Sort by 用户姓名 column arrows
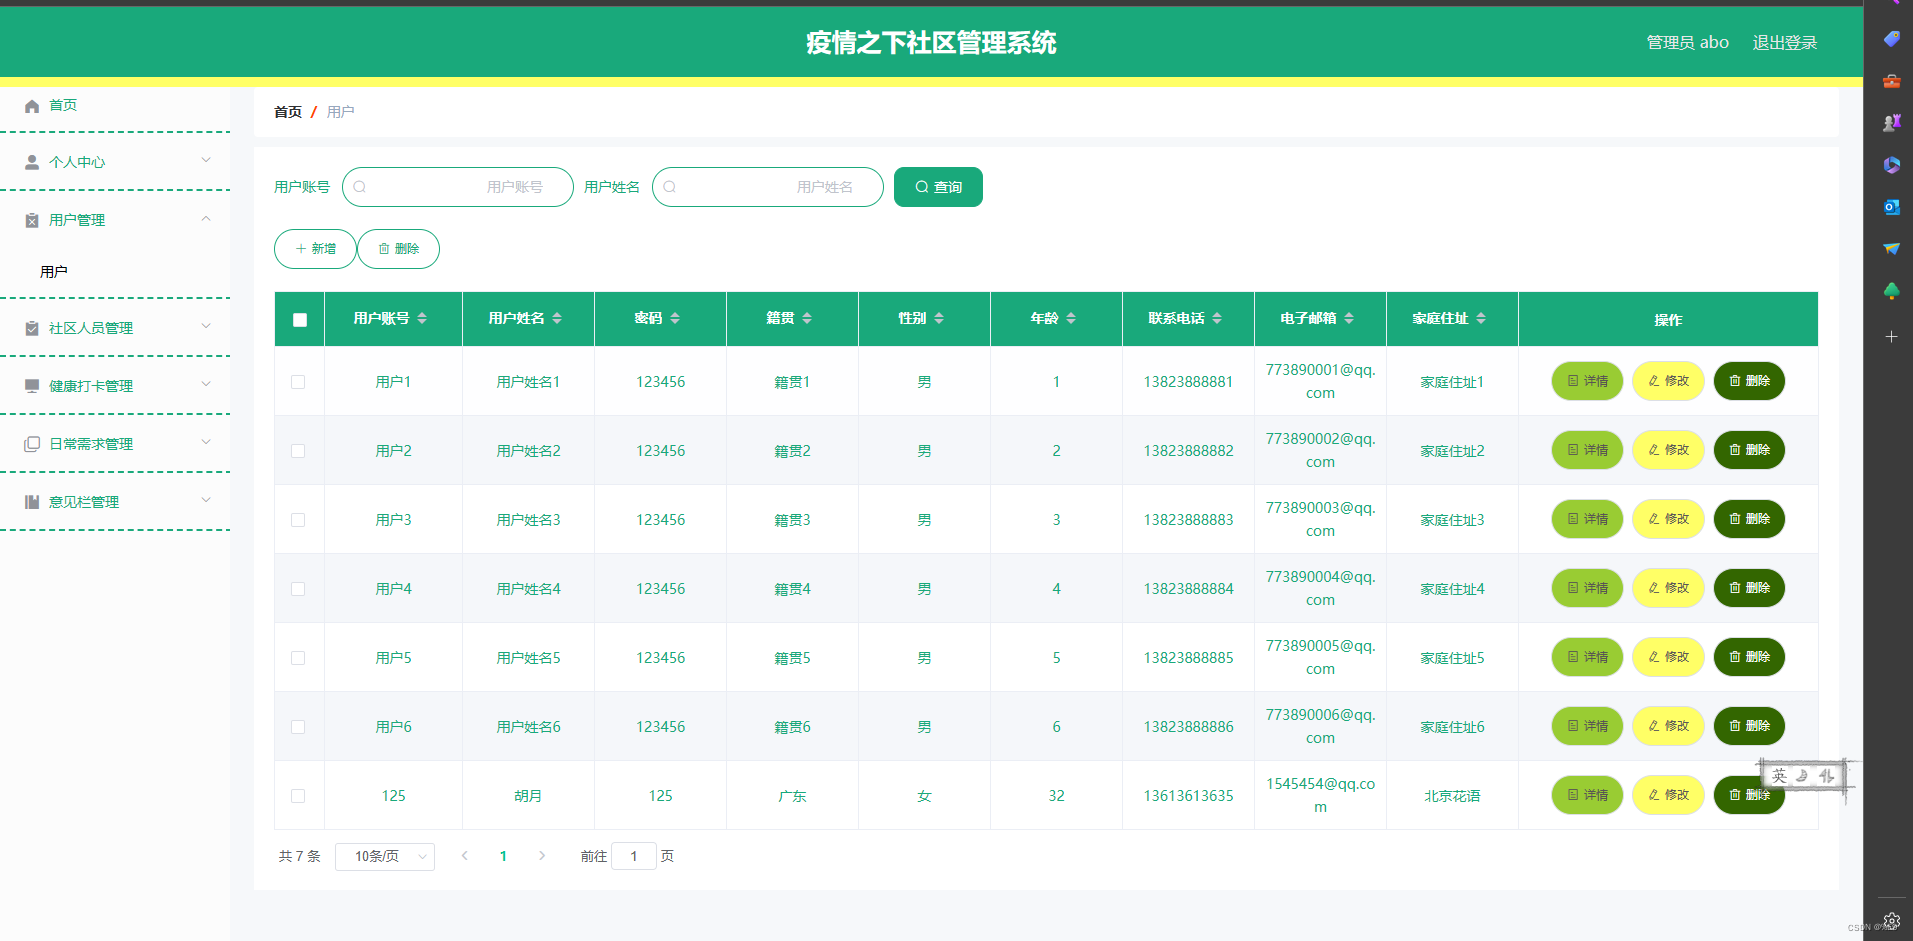 click(x=557, y=318)
